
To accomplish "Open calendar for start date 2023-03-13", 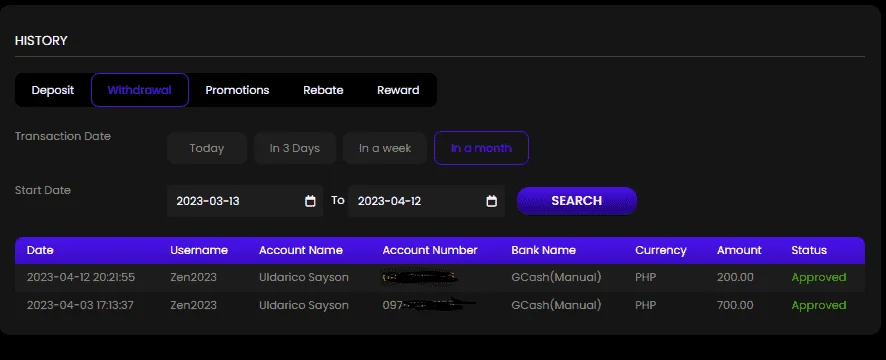I will pos(310,201).
